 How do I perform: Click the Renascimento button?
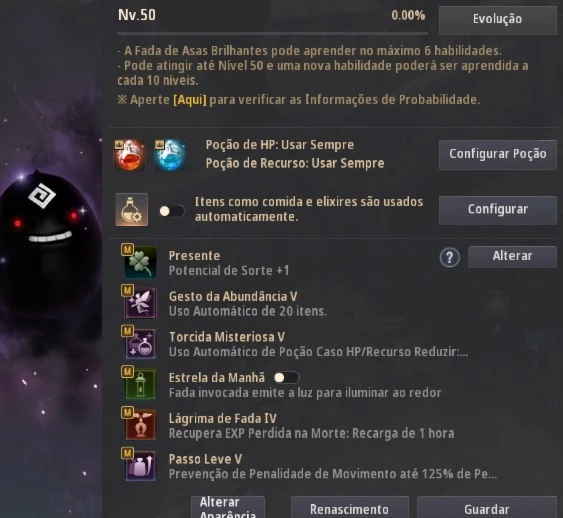pyautogui.click(x=349, y=508)
